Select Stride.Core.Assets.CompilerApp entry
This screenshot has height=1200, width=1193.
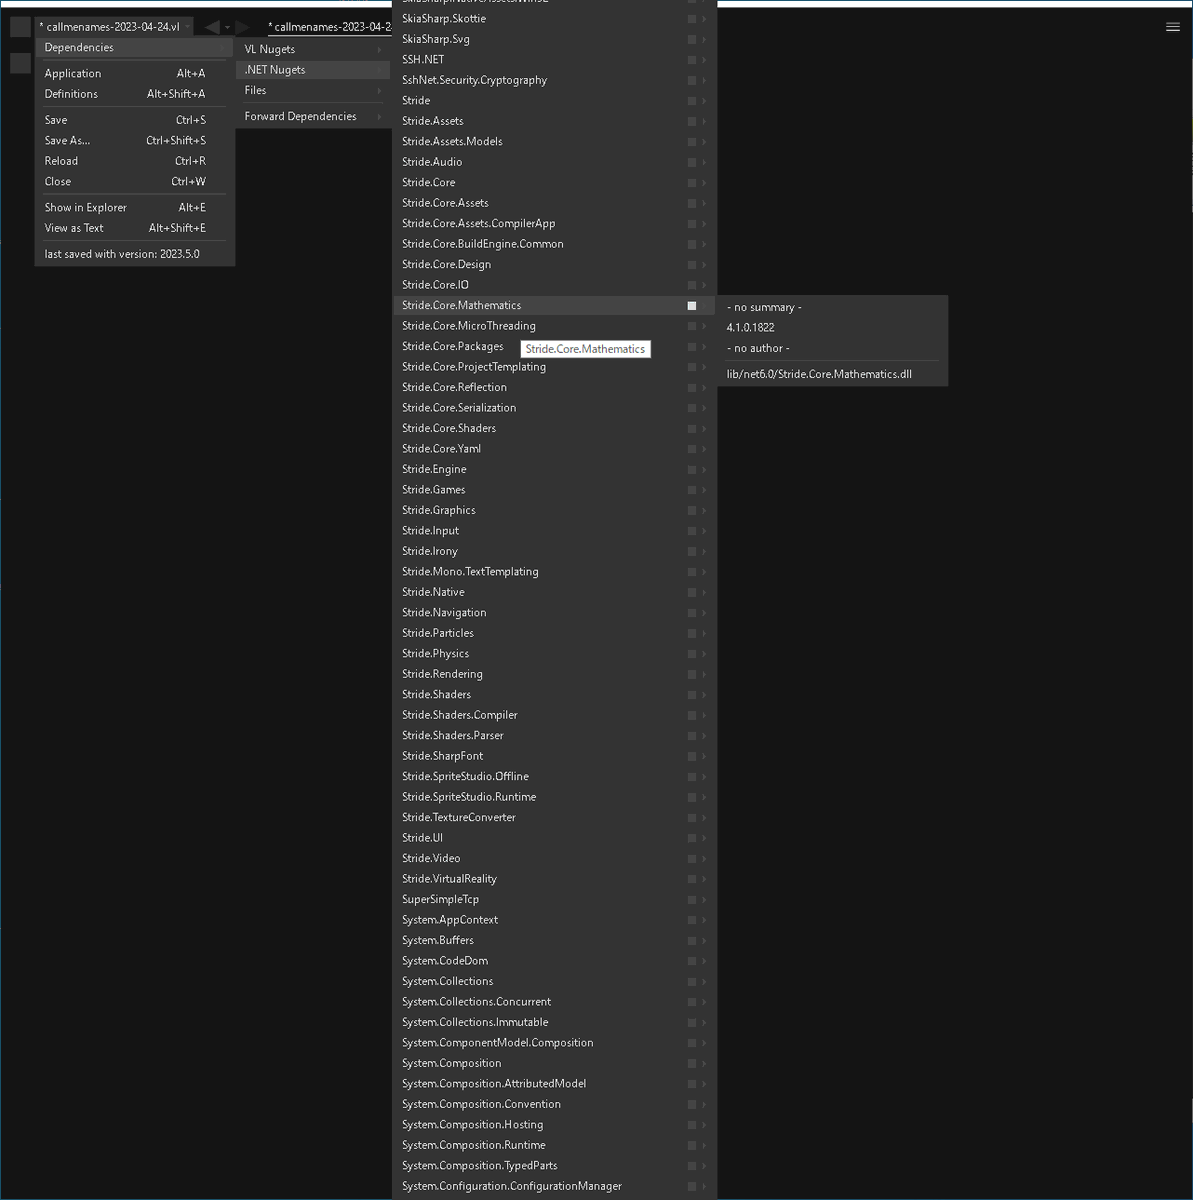click(x=555, y=224)
